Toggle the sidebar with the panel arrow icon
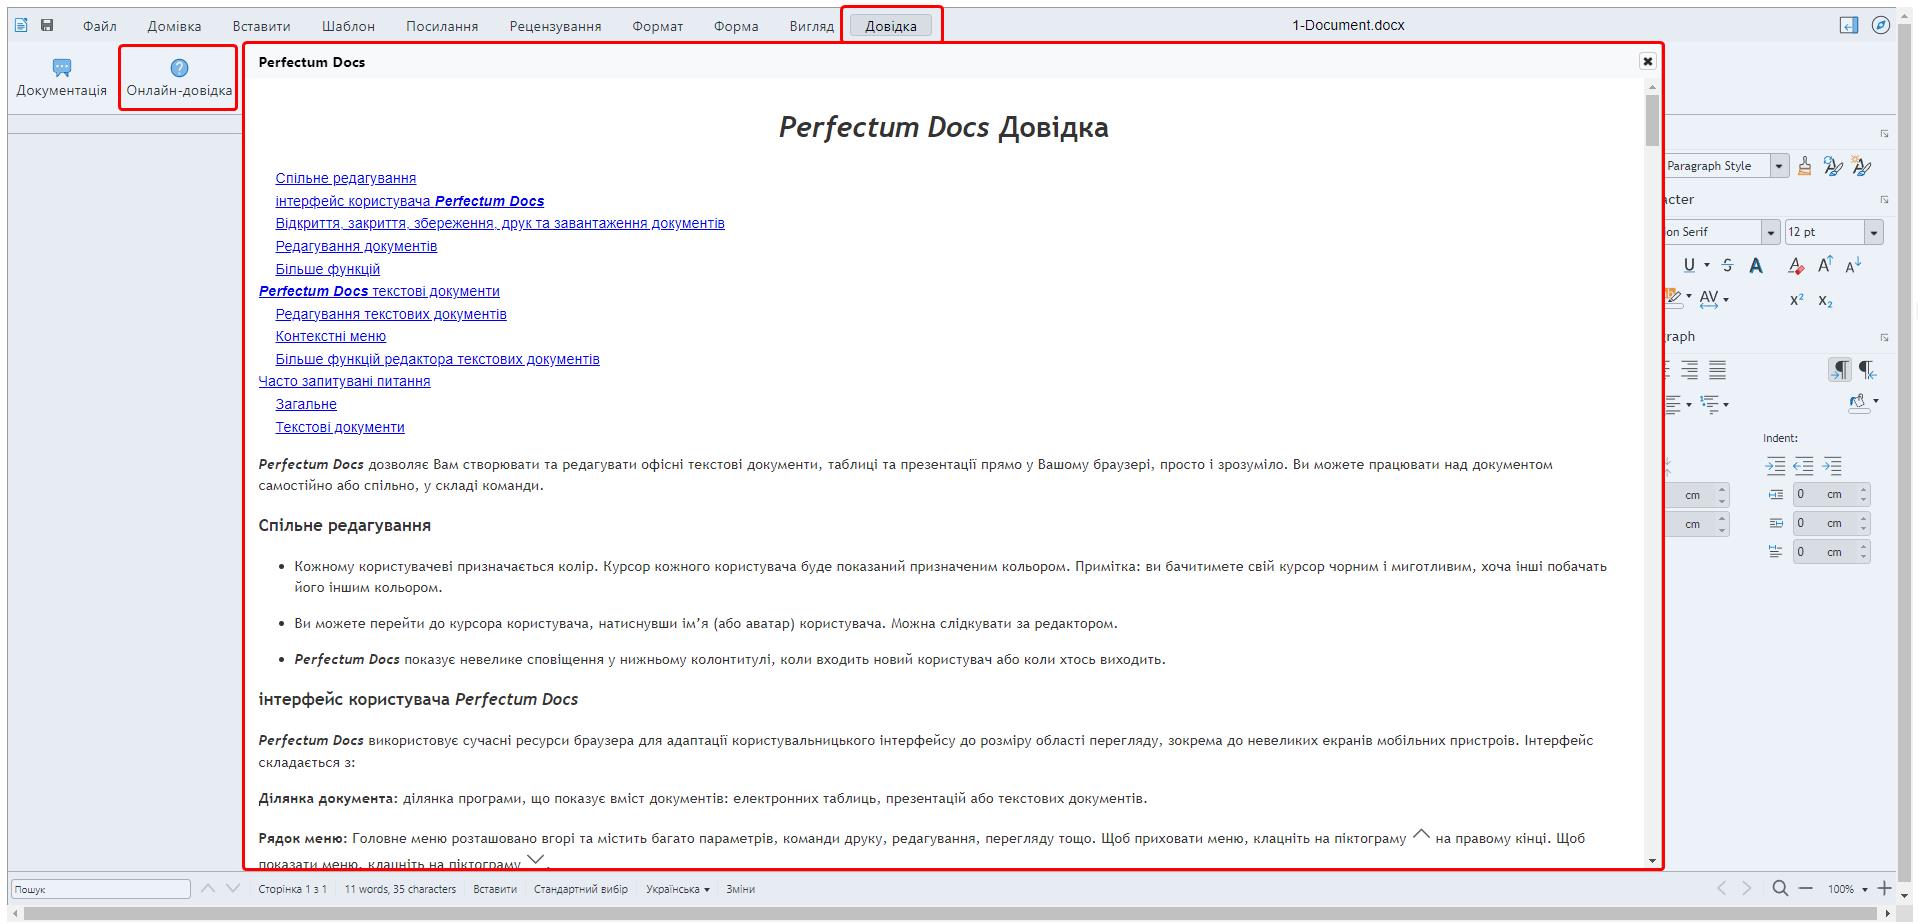 [1849, 25]
